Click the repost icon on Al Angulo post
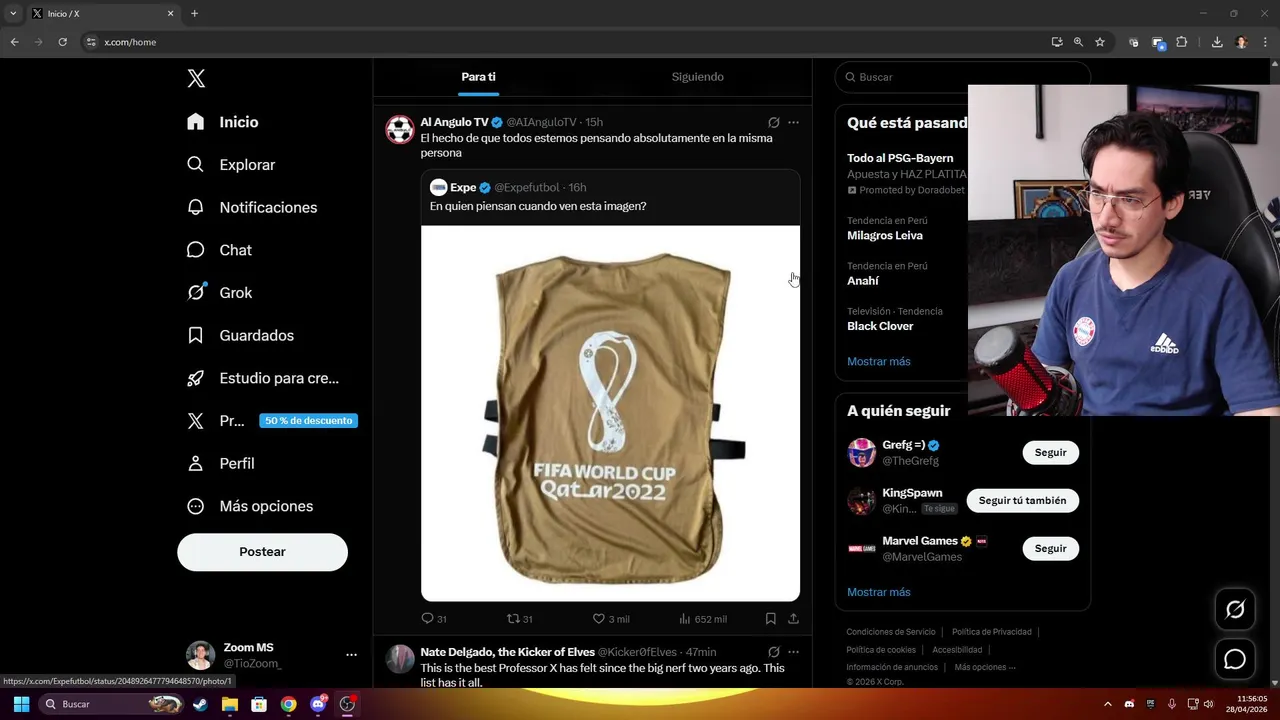Image resolution: width=1280 pixels, height=720 pixels. click(x=513, y=619)
